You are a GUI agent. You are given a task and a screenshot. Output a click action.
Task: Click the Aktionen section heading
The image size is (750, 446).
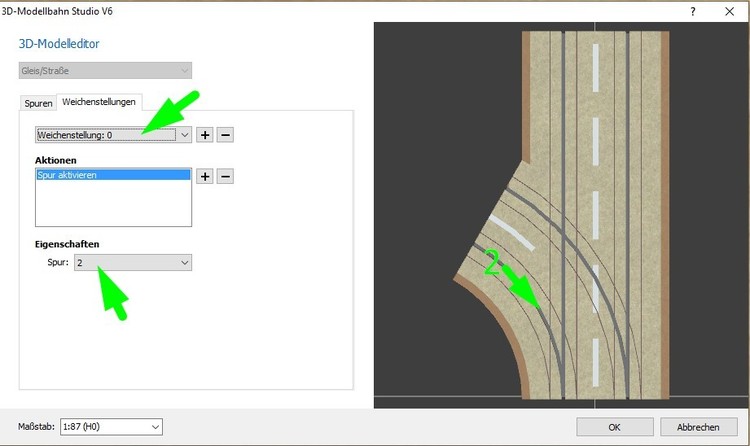(x=55, y=160)
